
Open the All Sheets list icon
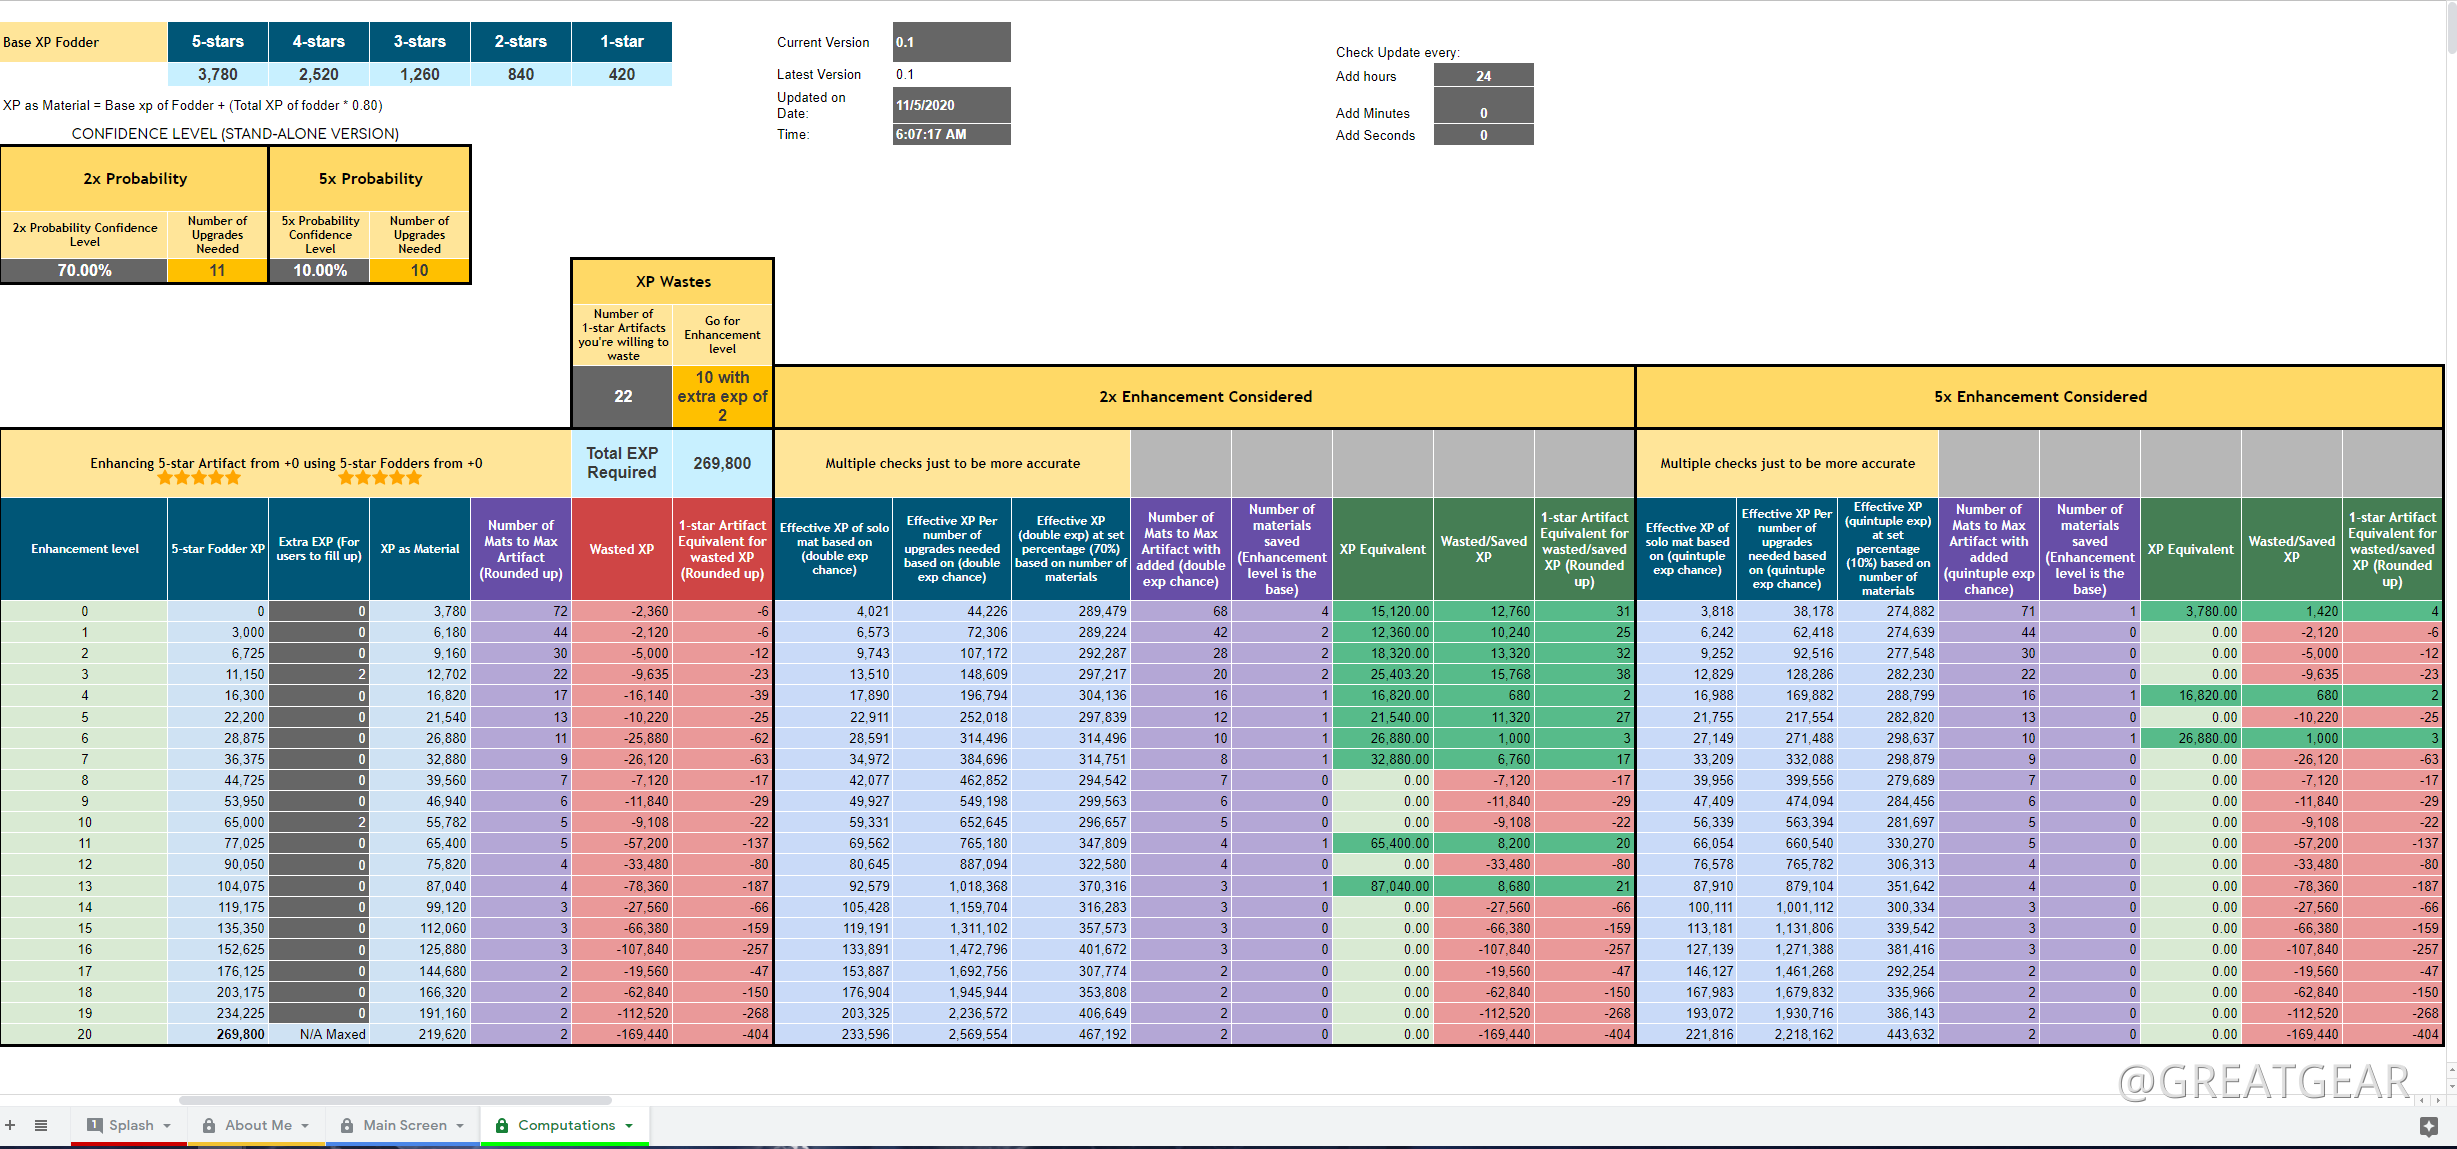pos(41,1125)
